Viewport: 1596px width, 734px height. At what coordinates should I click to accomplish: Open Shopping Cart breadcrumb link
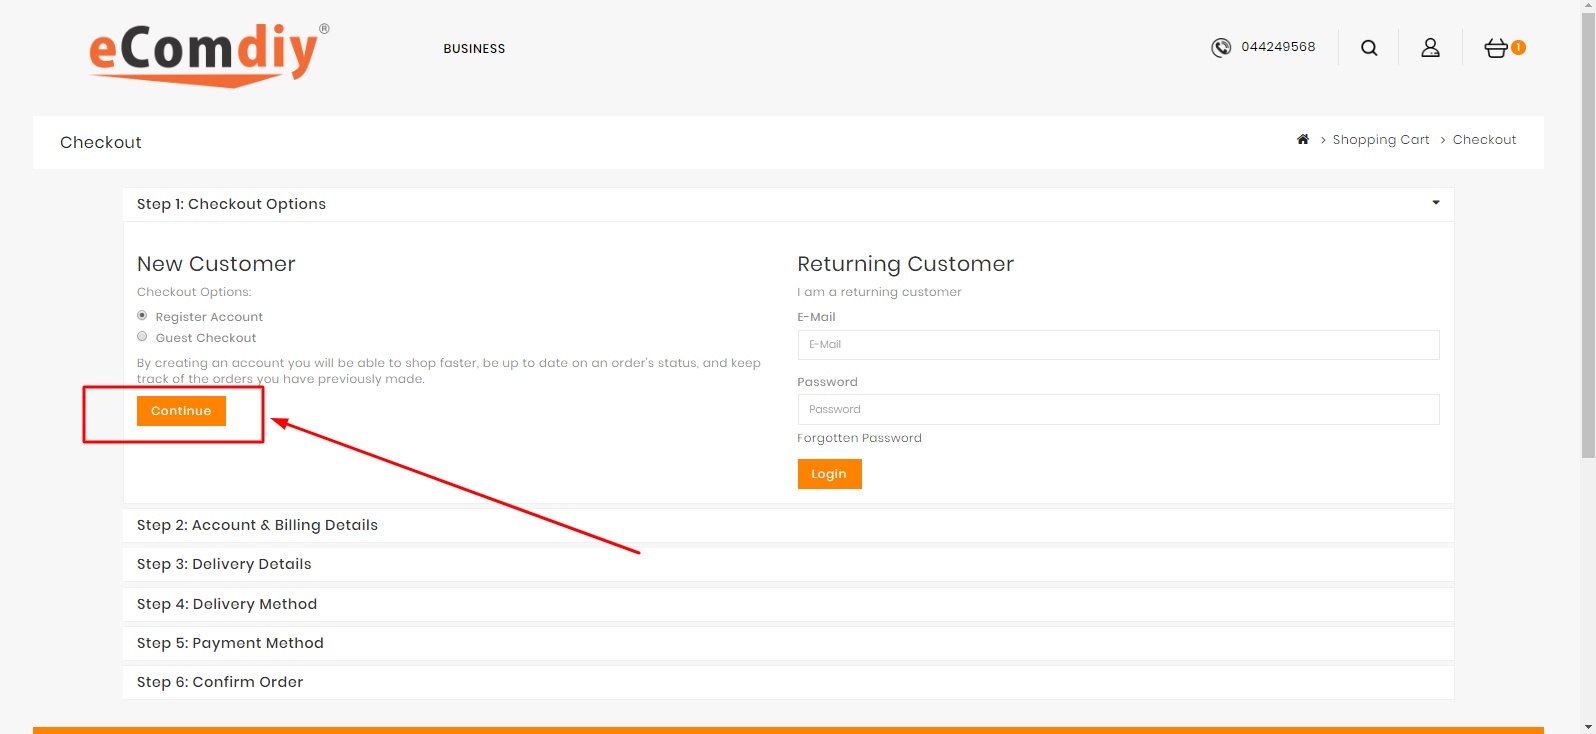pos(1380,140)
